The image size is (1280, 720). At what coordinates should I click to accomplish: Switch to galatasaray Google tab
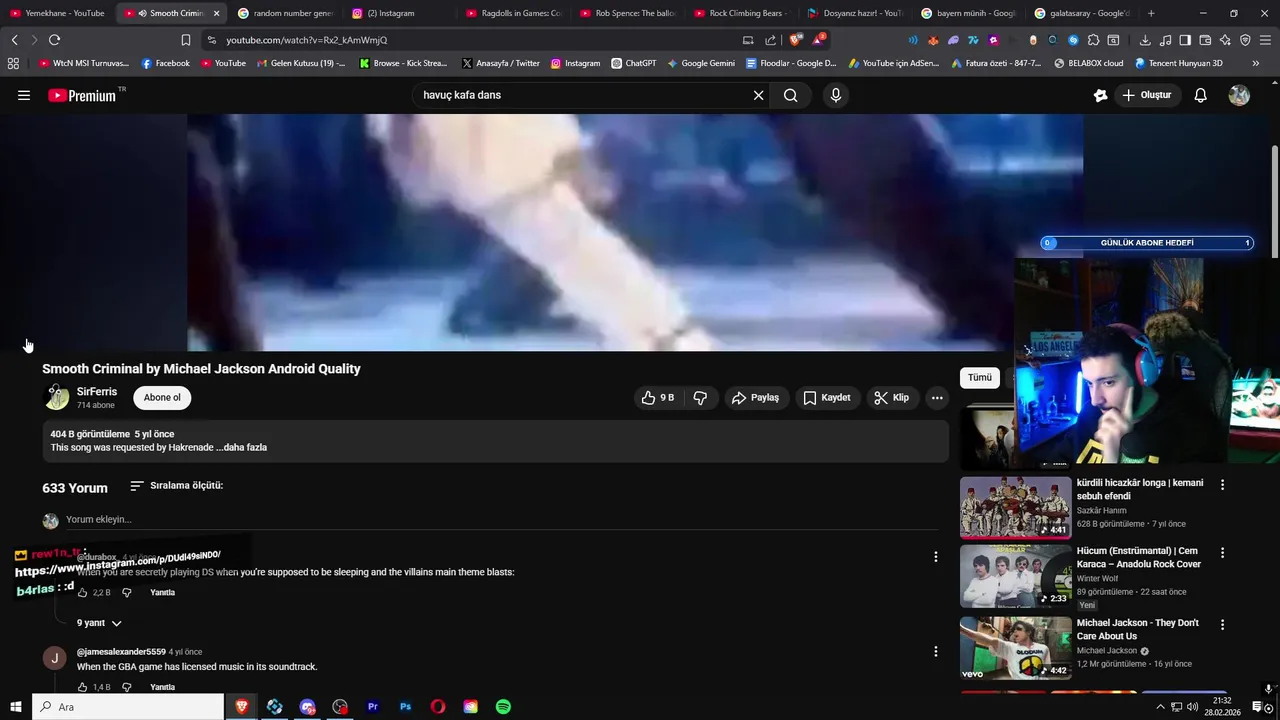pyautogui.click(x=1082, y=13)
